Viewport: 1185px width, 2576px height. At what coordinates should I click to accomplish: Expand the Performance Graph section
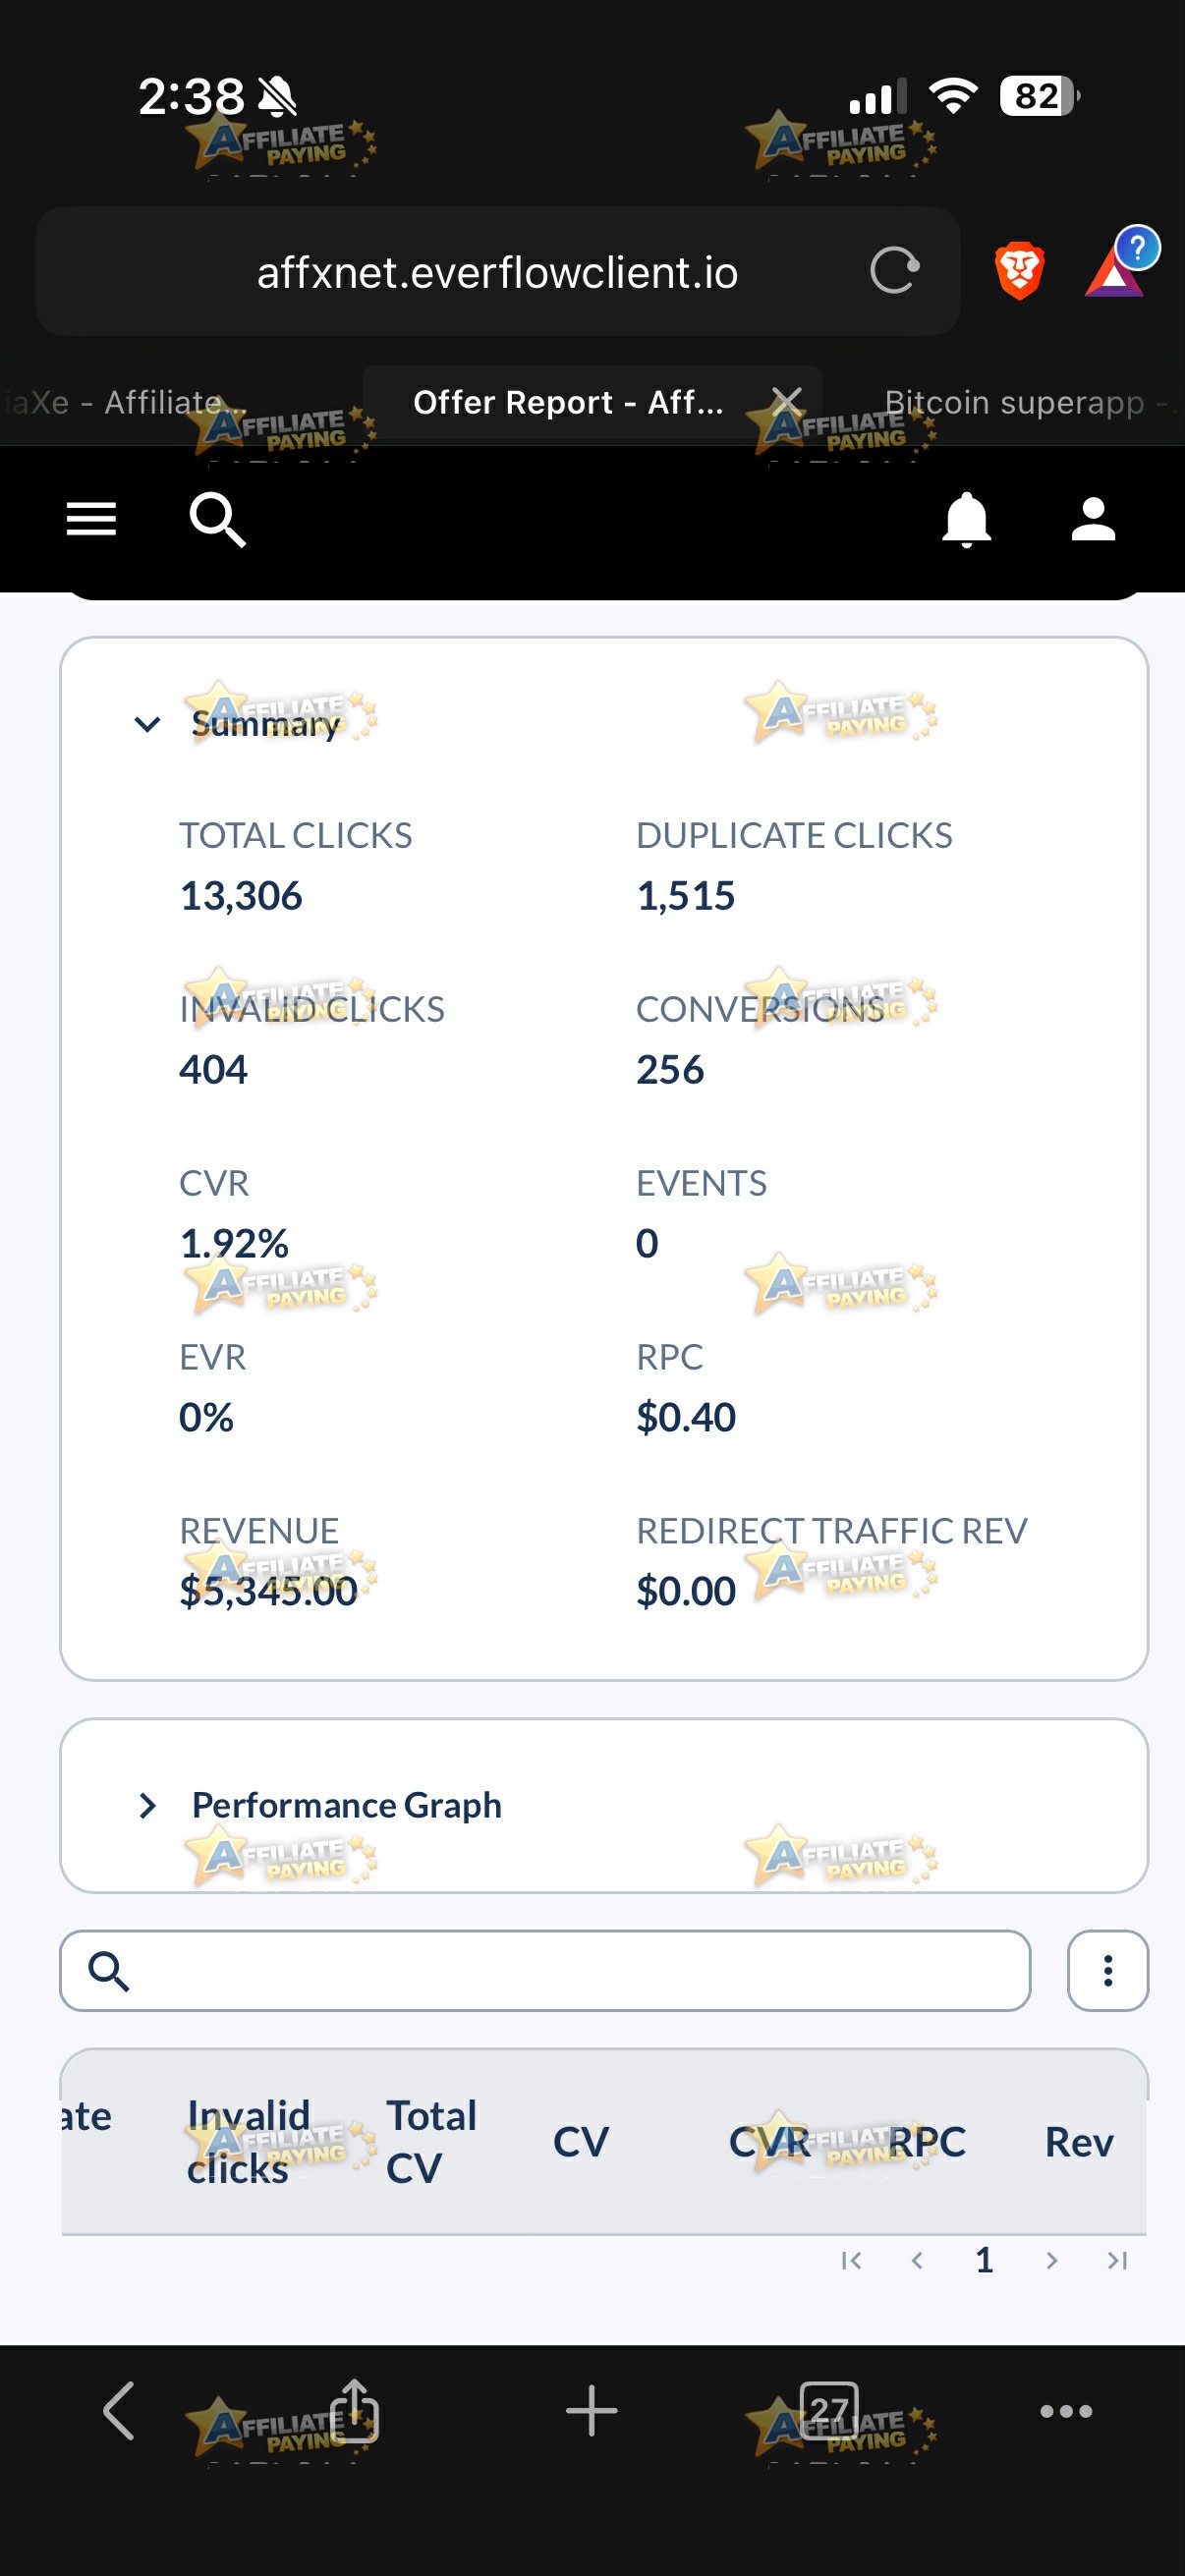click(147, 1805)
